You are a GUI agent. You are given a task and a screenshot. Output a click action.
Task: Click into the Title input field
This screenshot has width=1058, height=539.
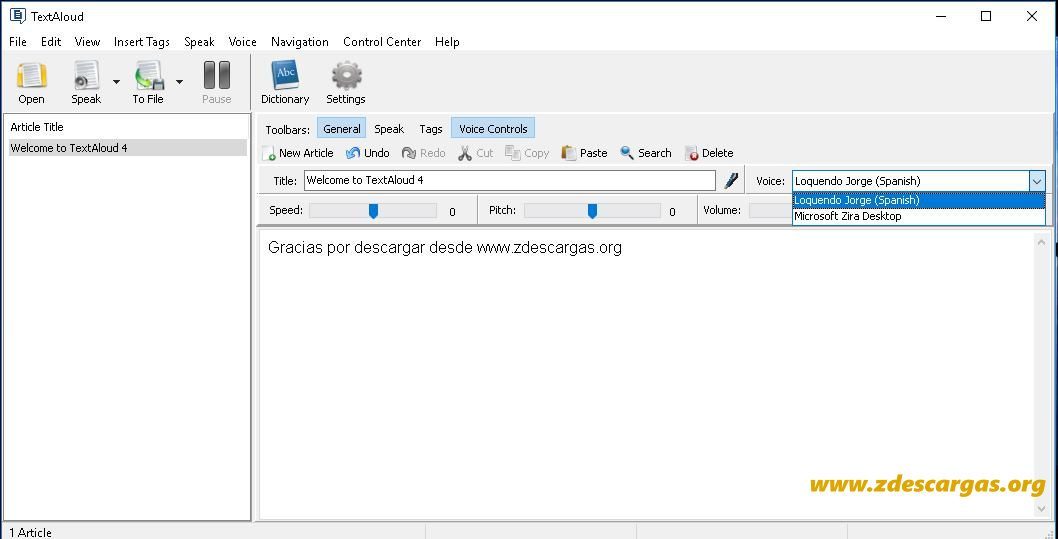509,181
